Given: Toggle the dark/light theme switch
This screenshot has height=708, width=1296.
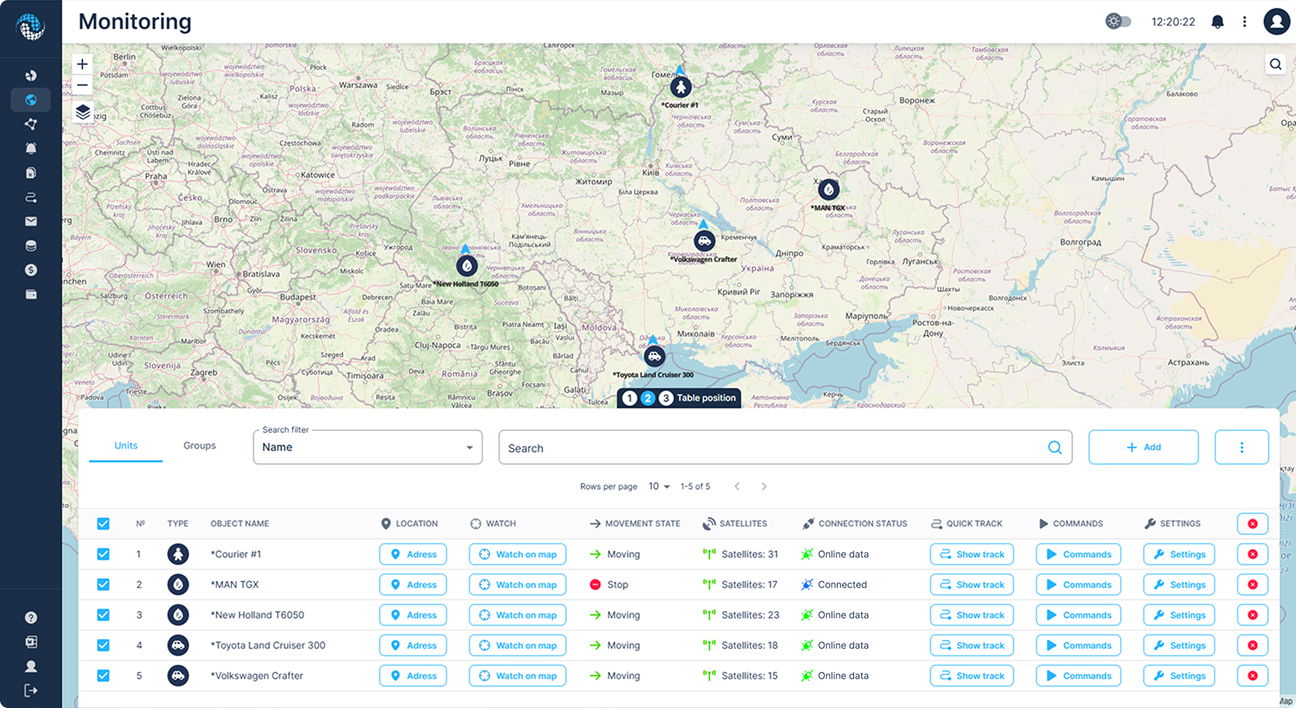Looking at the screenshot, I should coord(1118,21).
